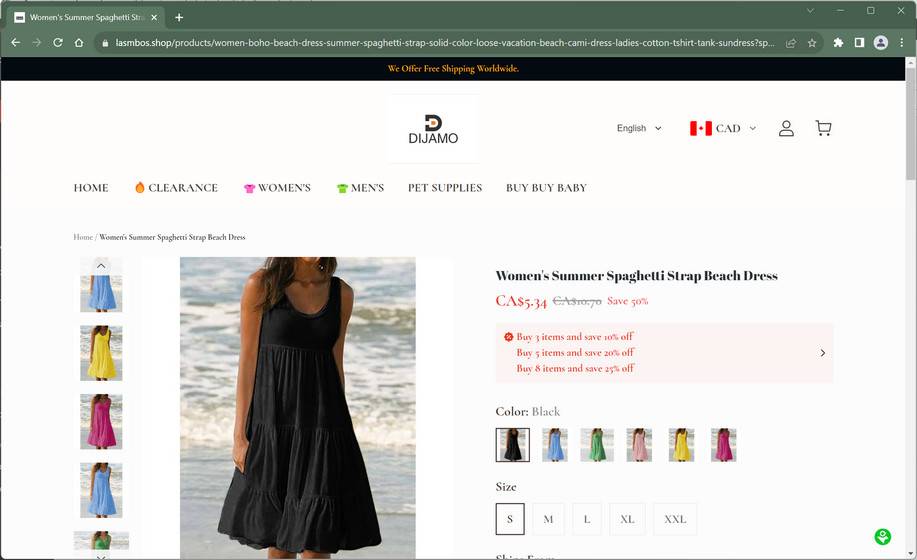View site info lock icon
Viewport: 917px width, 560px height.
105,43
